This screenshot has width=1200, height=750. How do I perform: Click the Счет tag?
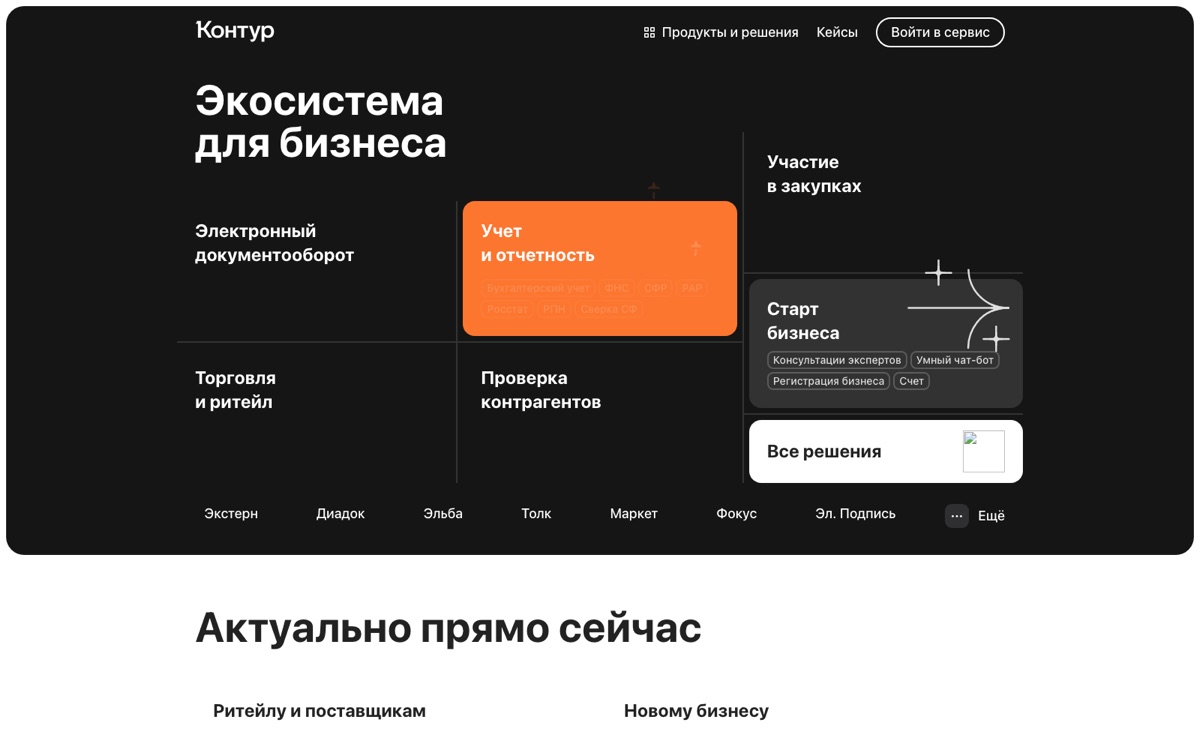click(911, 381)
